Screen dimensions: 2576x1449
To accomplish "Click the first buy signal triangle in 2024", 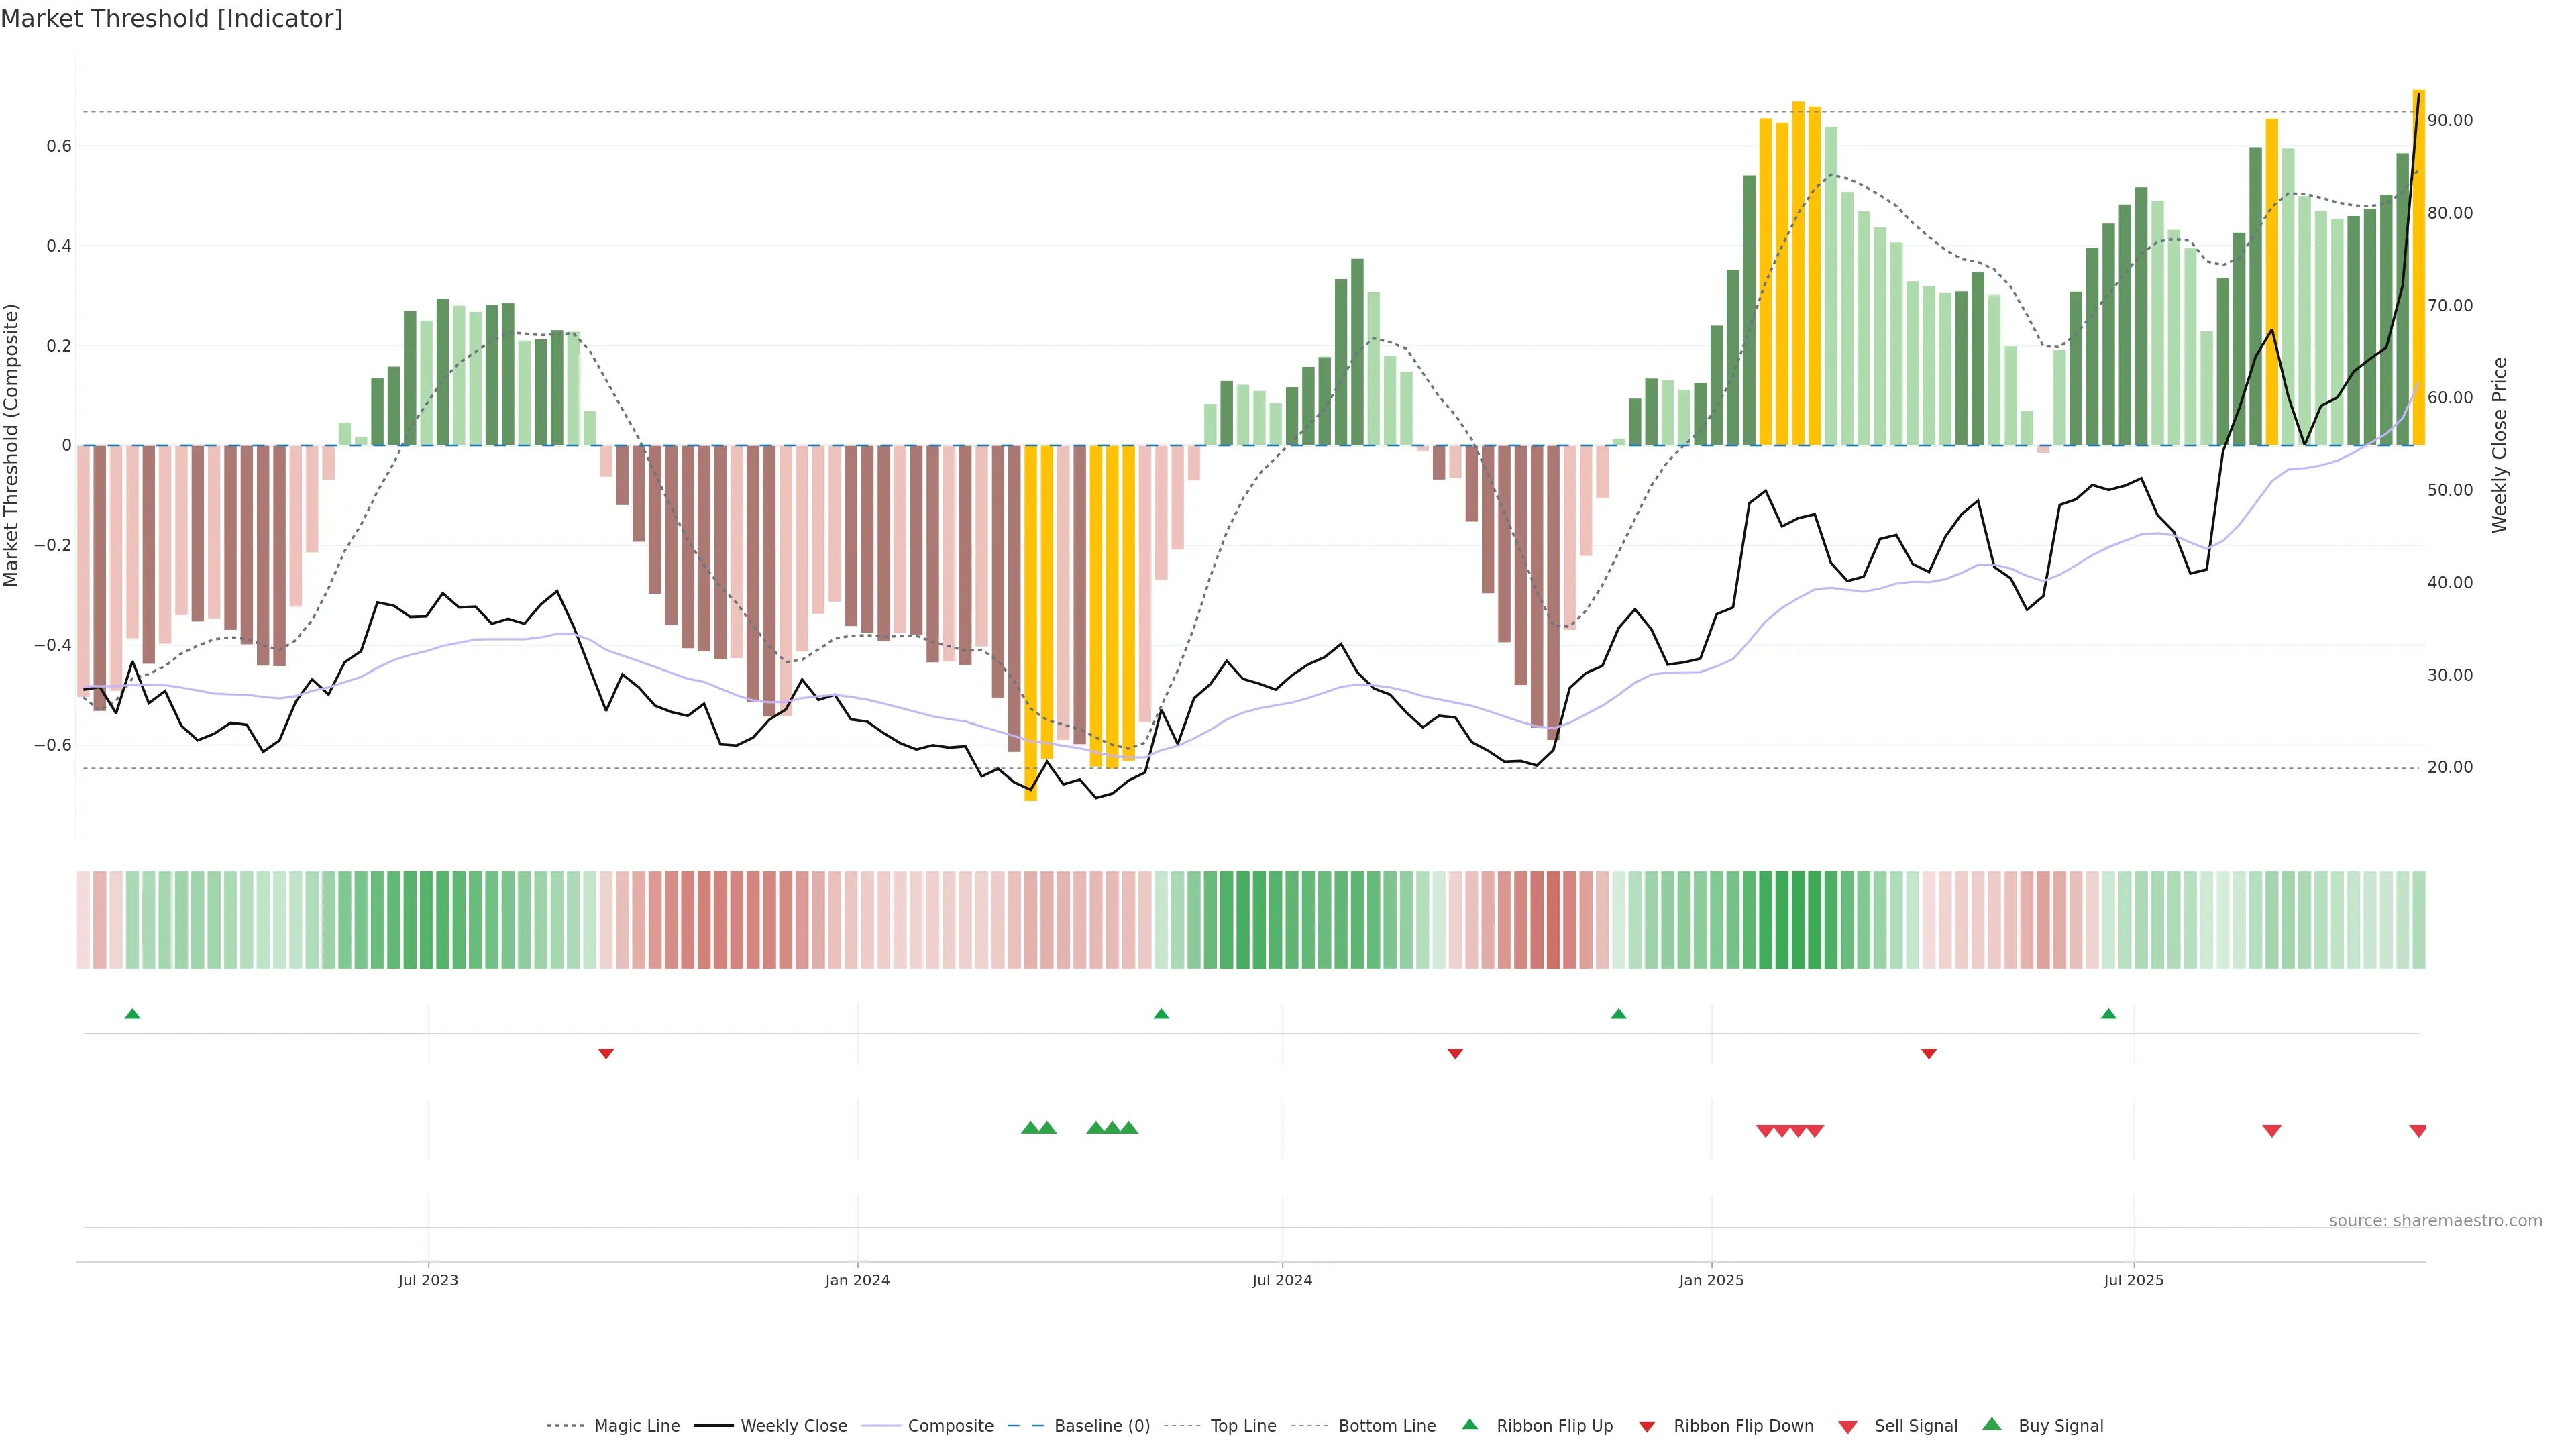I will click(1030, 1128).
